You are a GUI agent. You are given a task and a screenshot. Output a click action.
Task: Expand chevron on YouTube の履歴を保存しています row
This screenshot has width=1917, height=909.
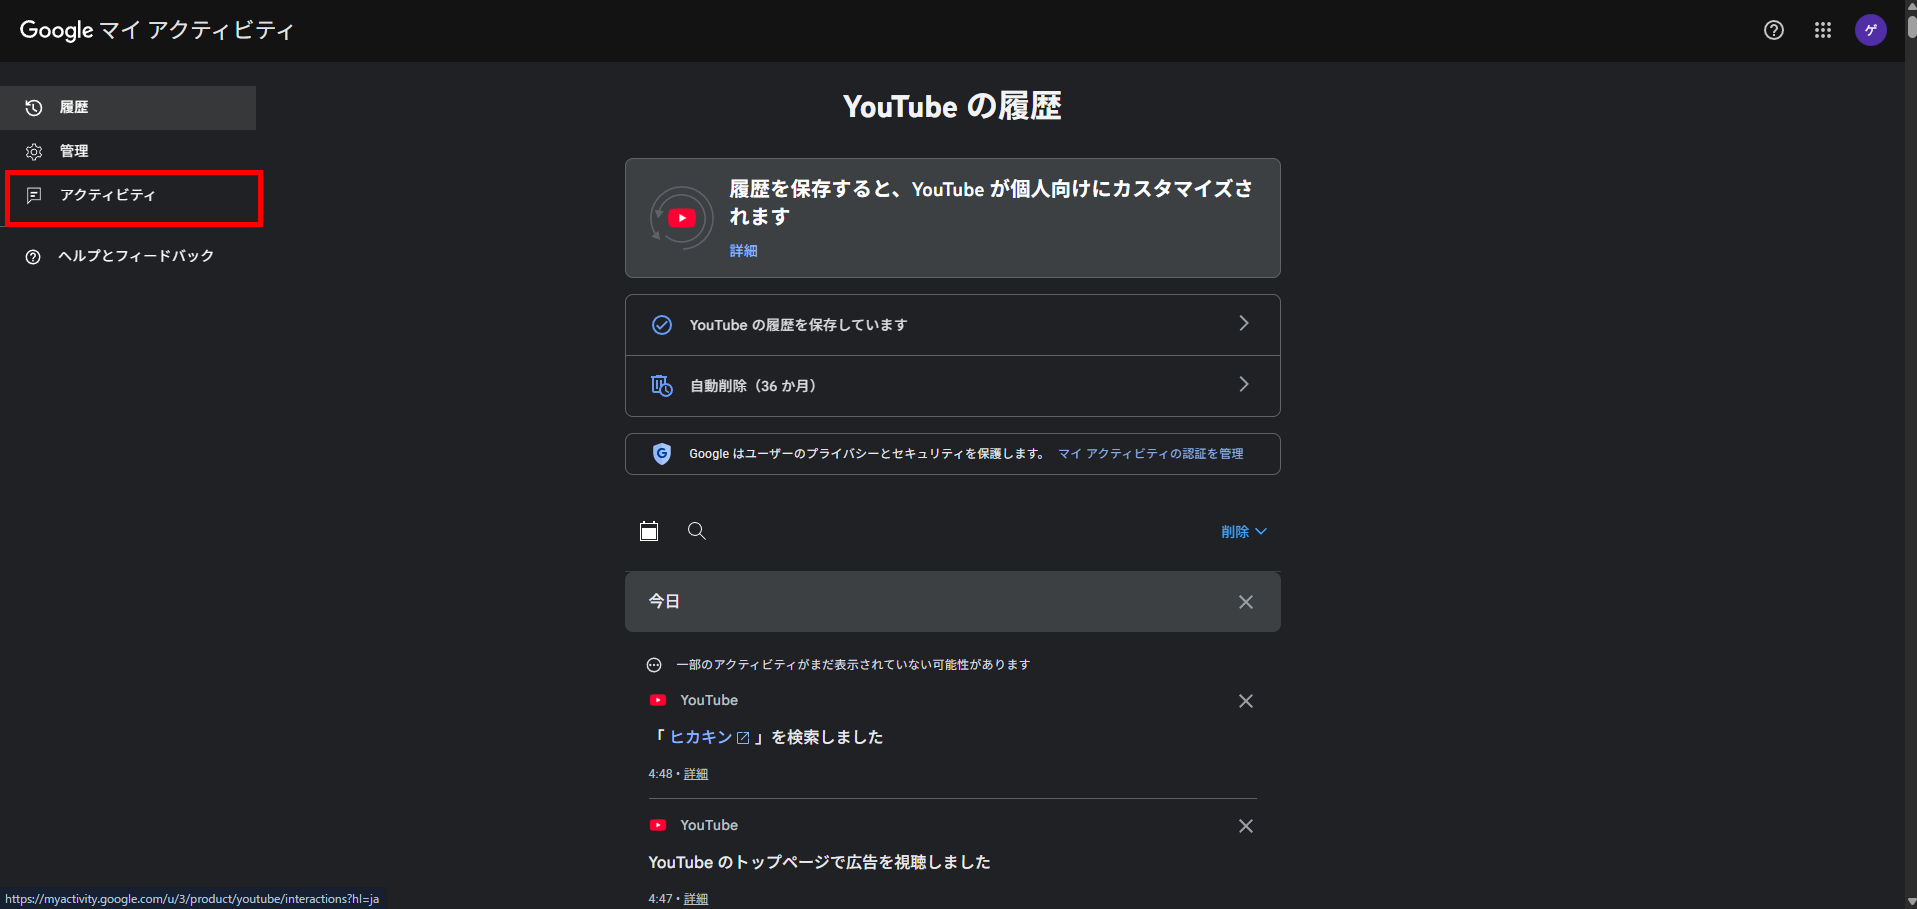[1243, 323]
